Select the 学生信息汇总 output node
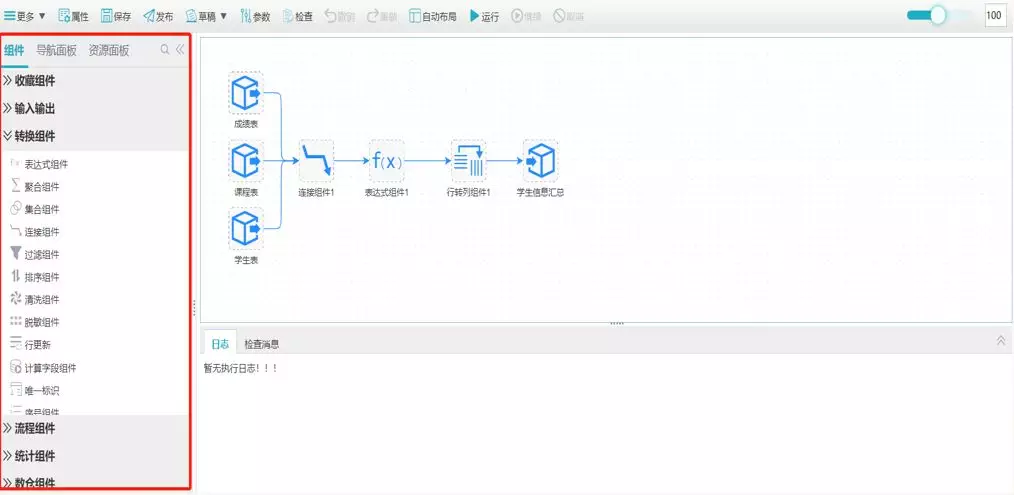 [x=540, y=160]
